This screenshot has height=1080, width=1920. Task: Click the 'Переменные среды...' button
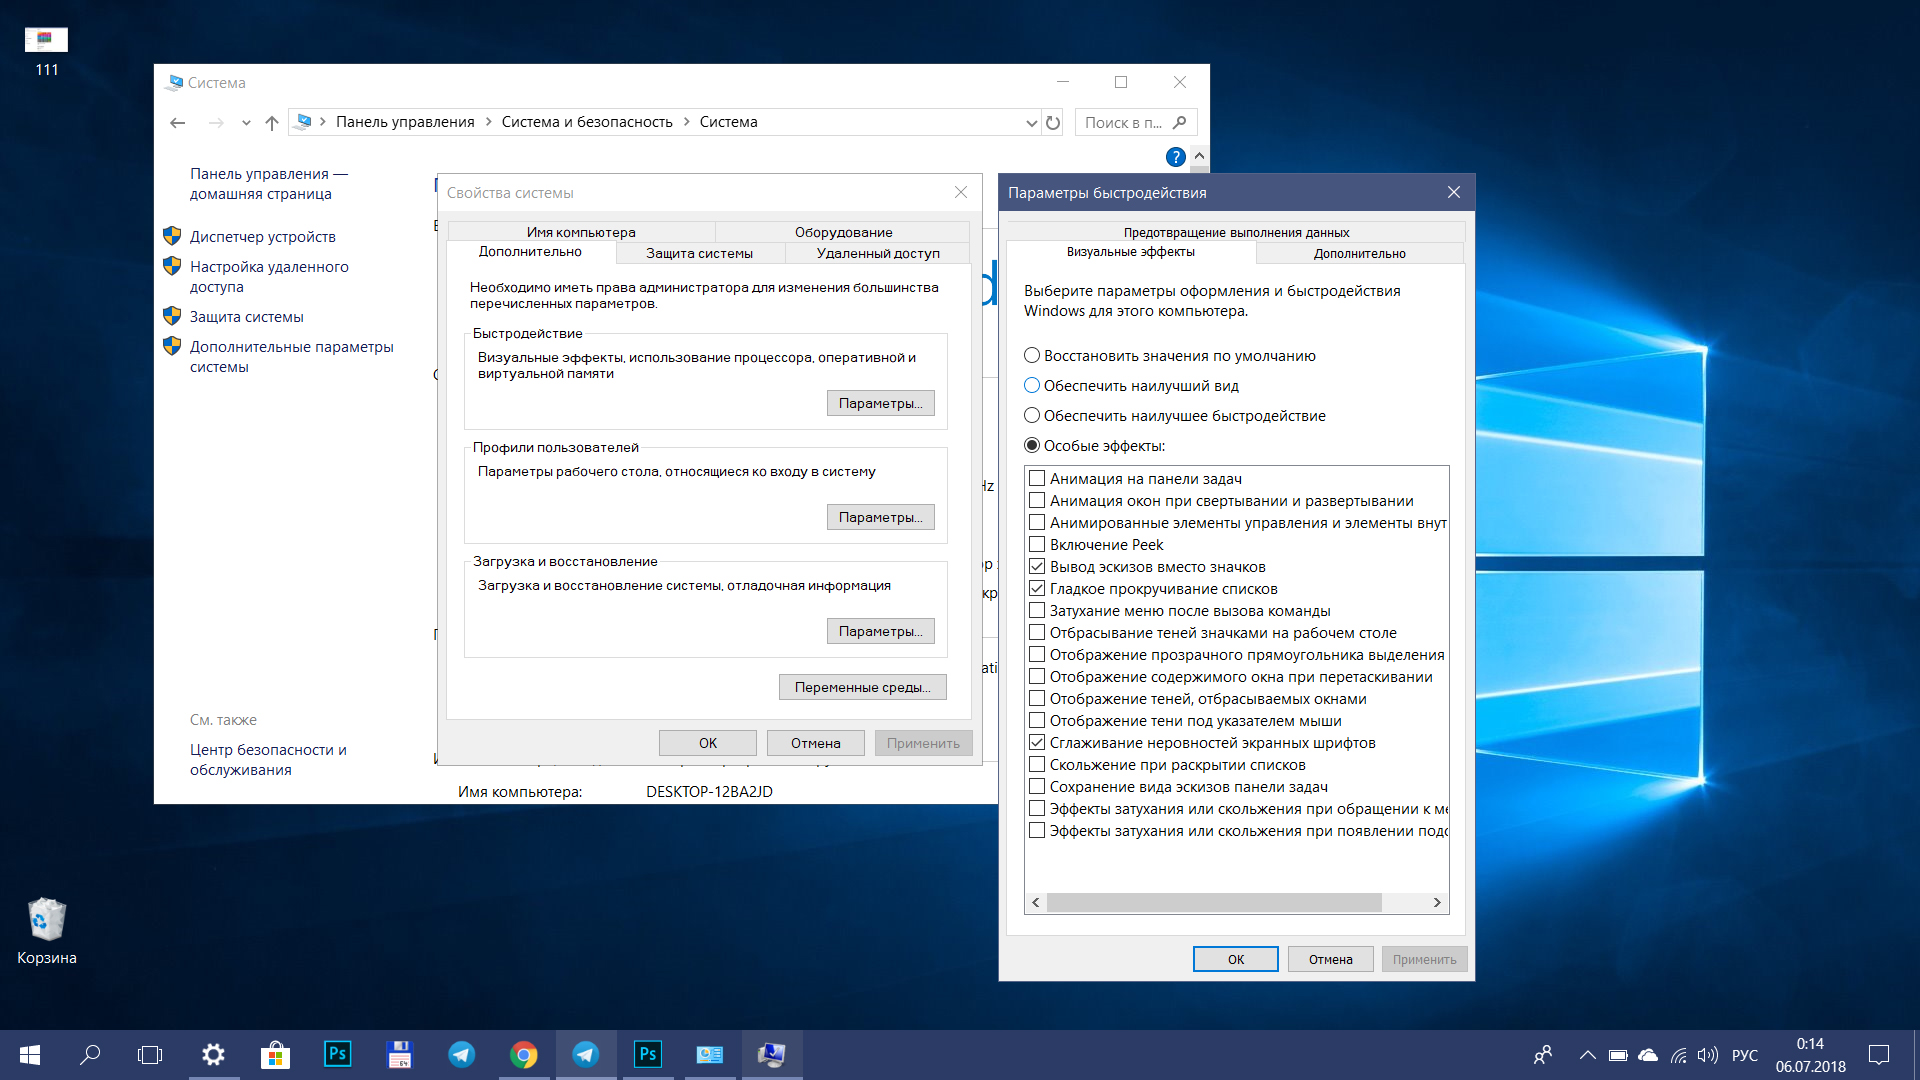(x=862, y=687)
